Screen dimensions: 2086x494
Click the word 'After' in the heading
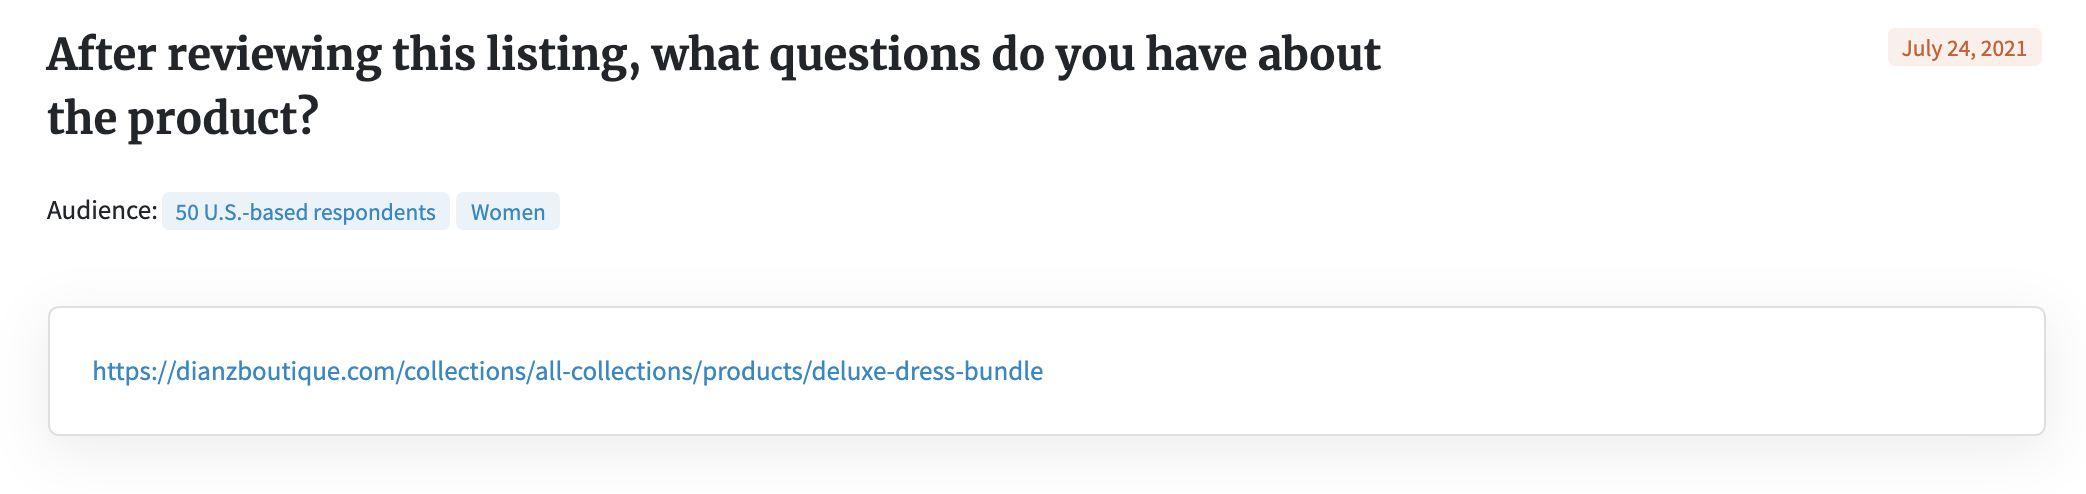[101, 55]
